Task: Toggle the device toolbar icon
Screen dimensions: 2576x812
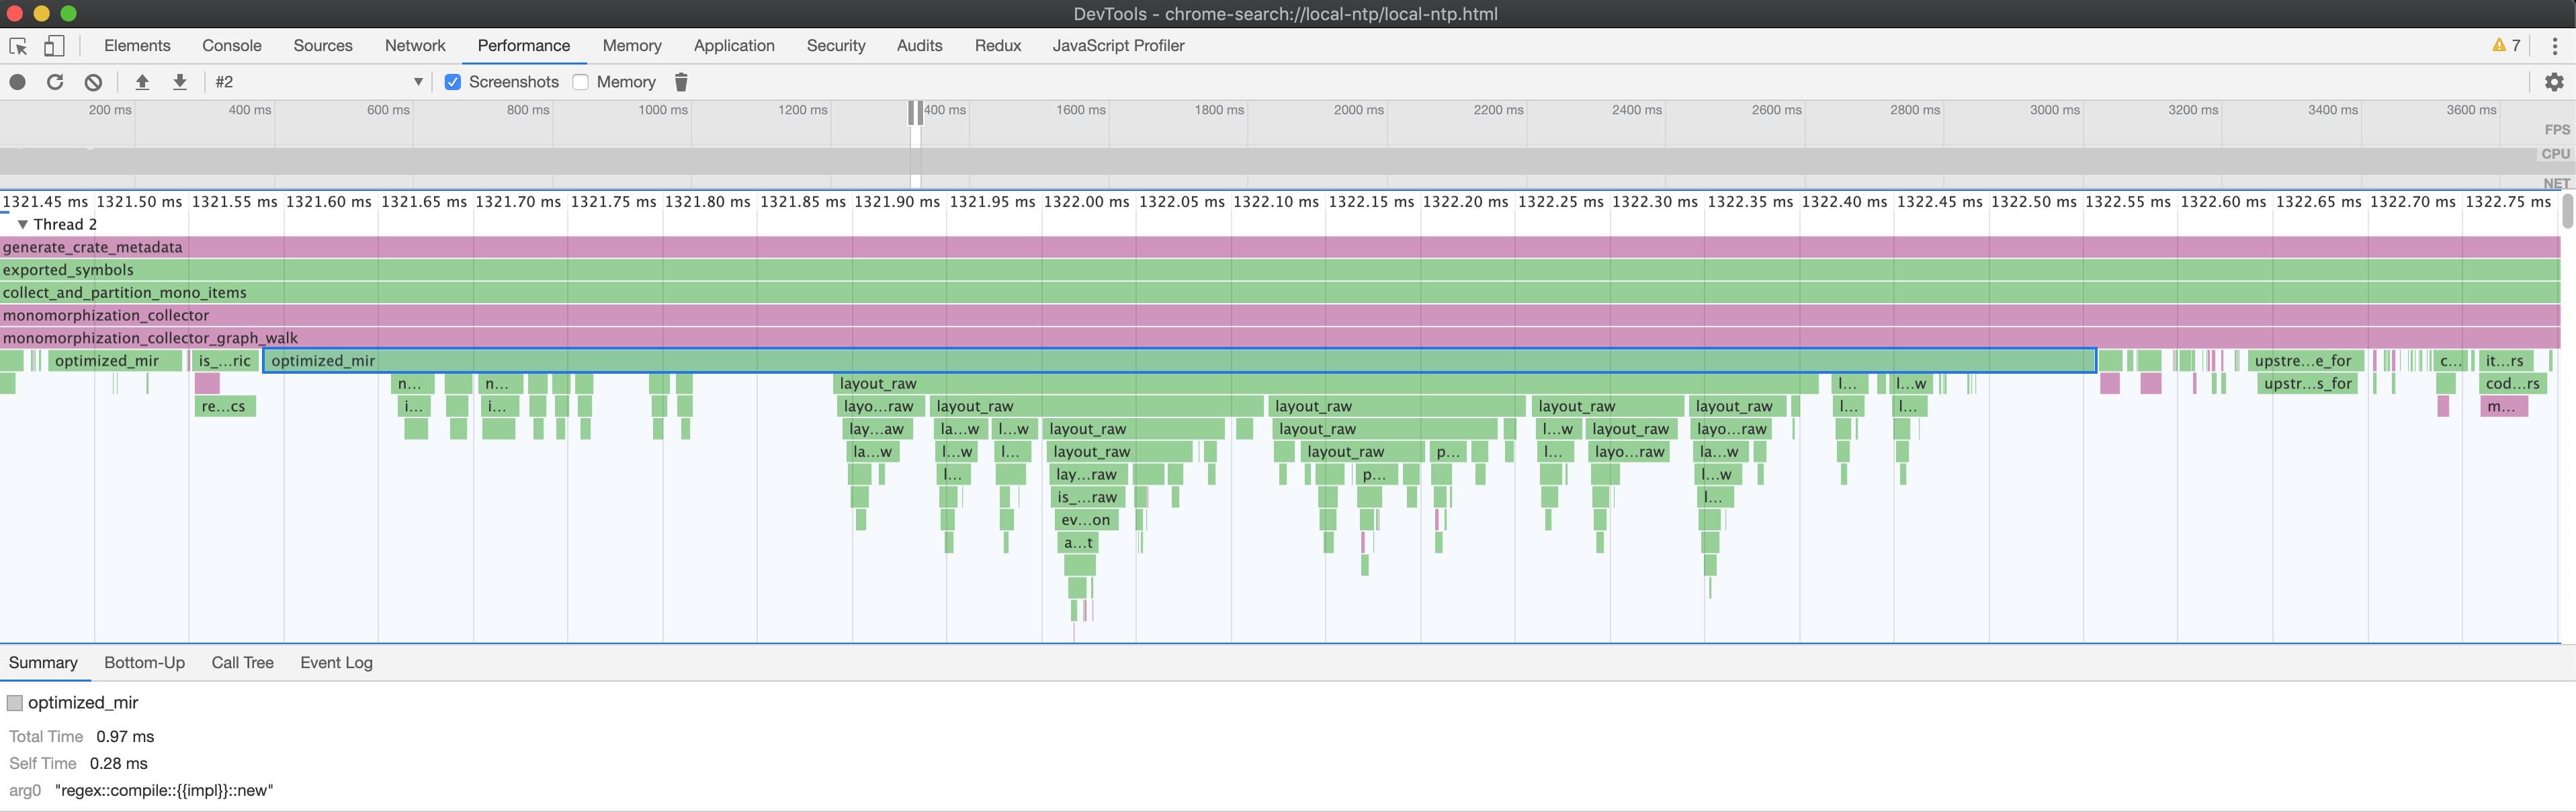Action: click(54, 46)
